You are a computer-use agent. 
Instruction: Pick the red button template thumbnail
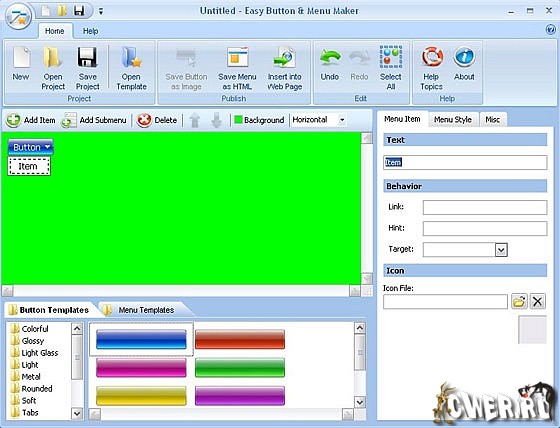pyautogui.click(x=240, y=339)
